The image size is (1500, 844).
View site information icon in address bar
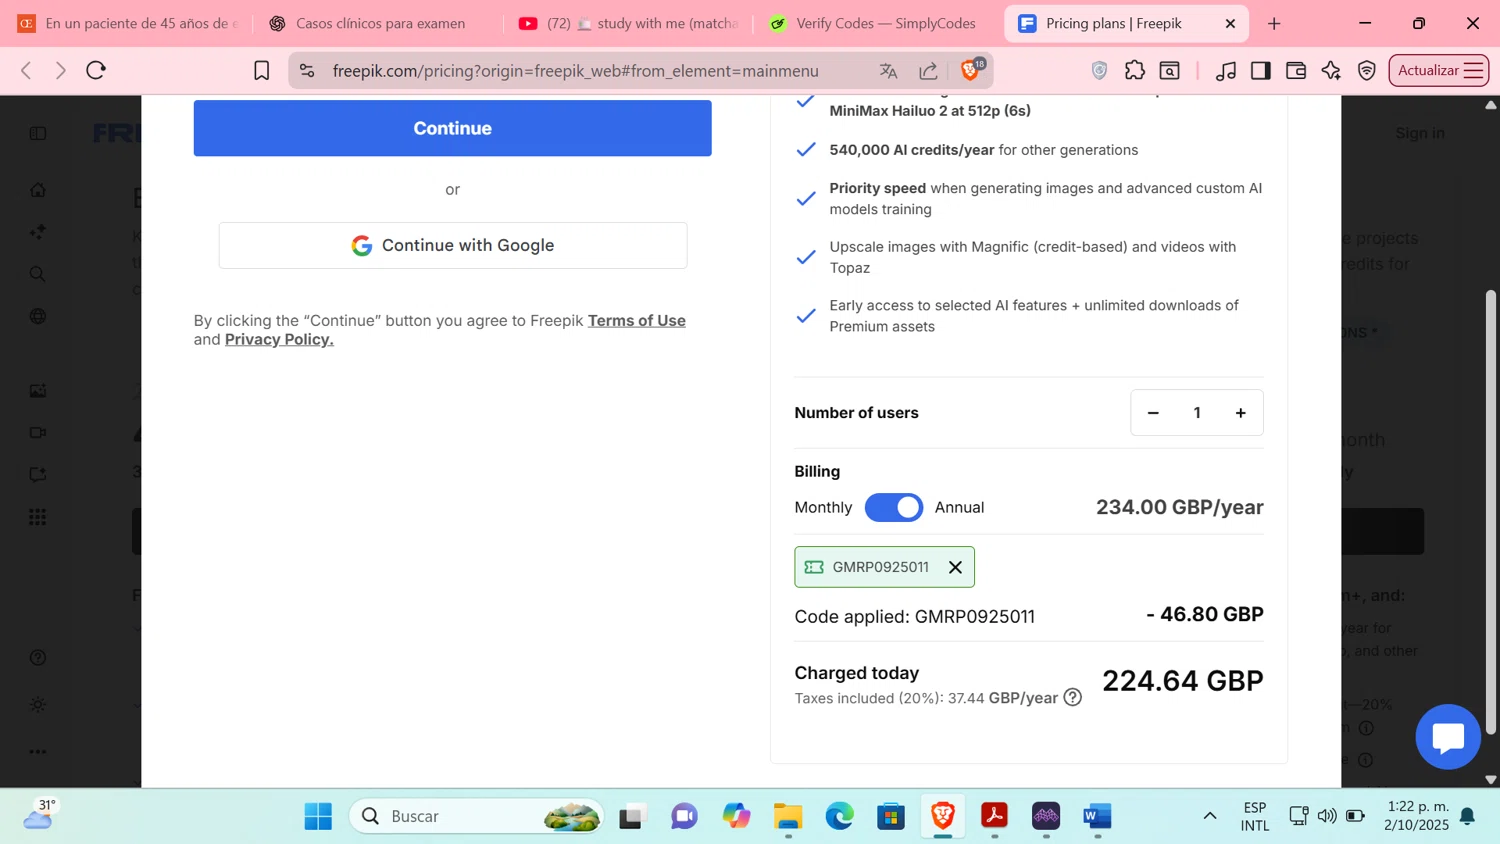pos(307,70)
